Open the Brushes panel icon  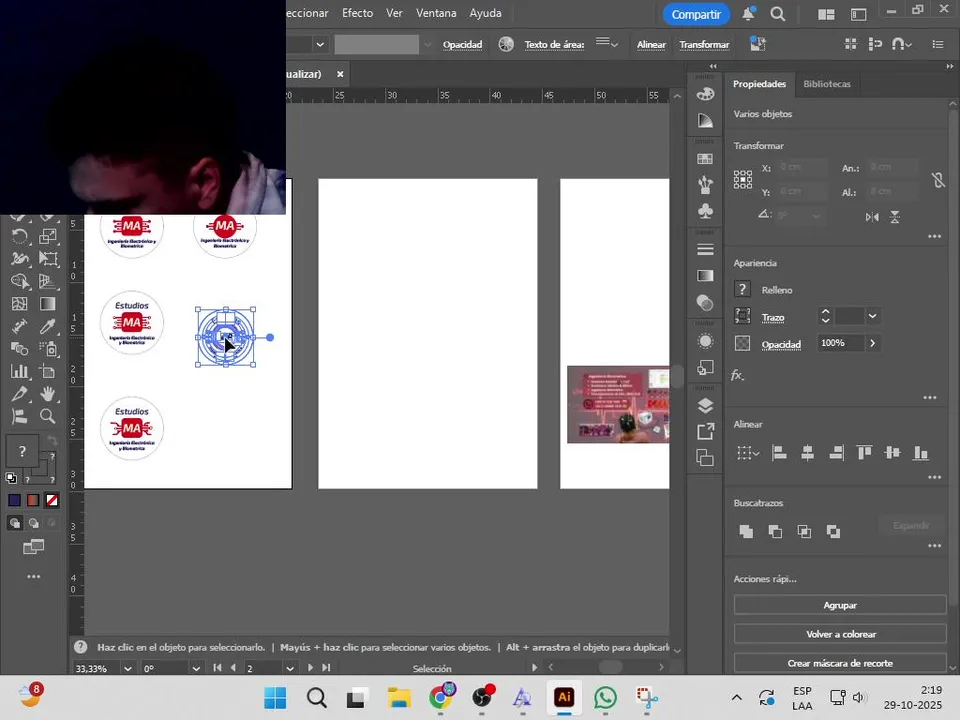[x=705, y=184]
